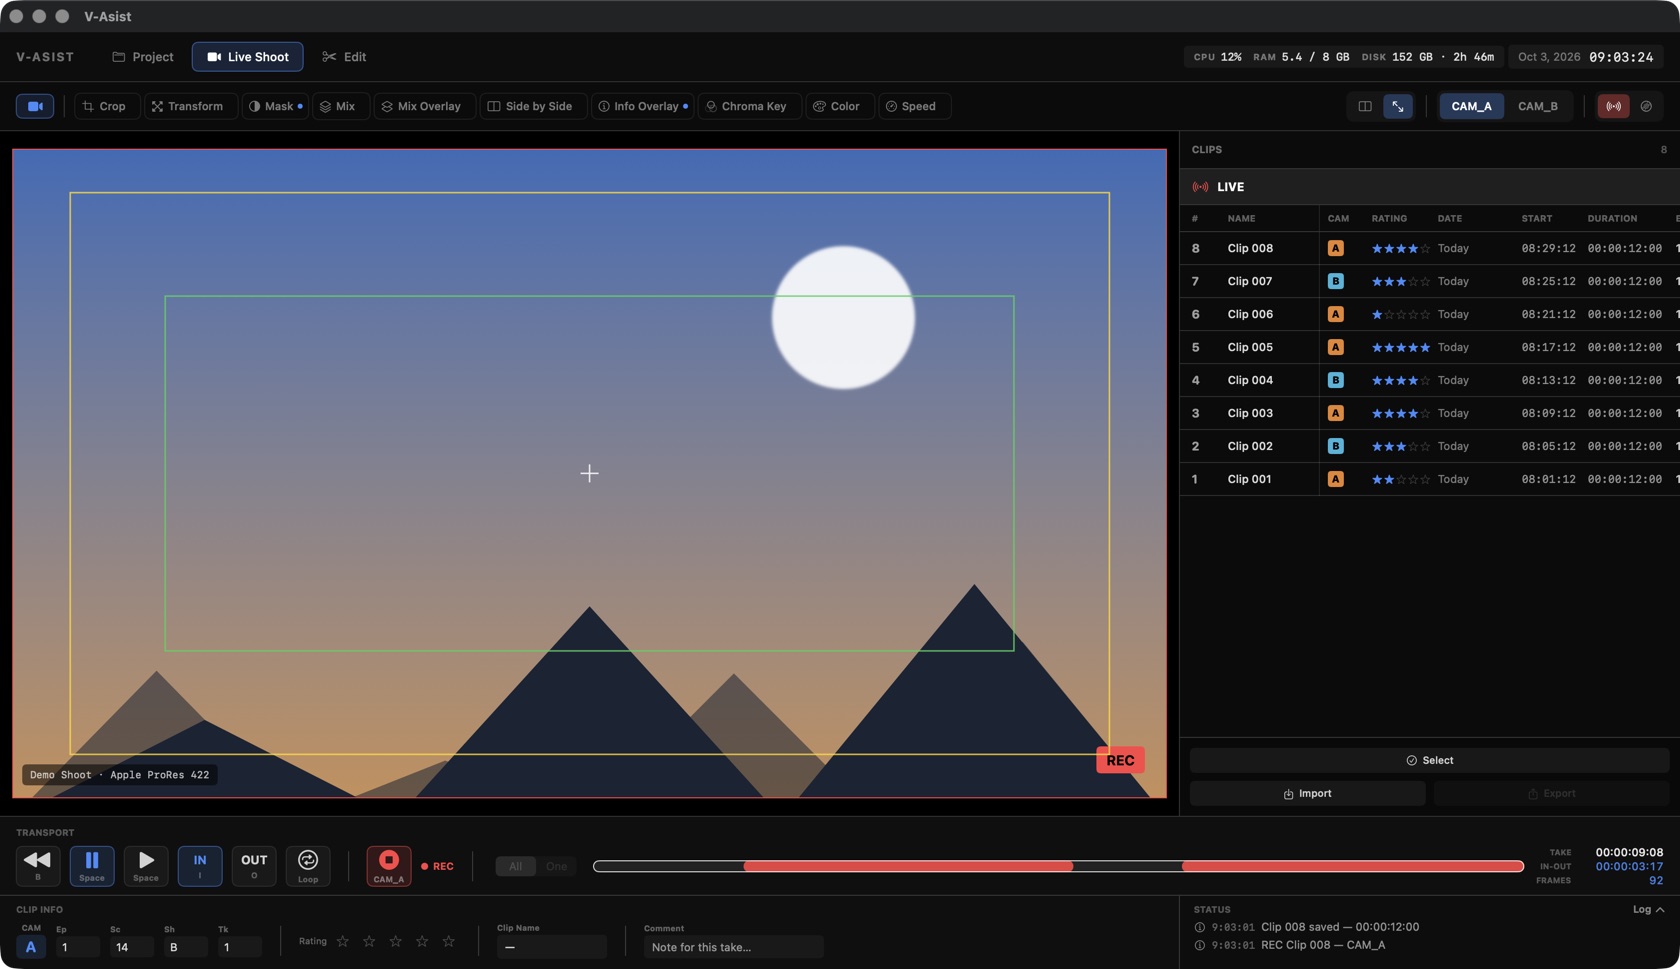Open the Project tab

[143, 57]
